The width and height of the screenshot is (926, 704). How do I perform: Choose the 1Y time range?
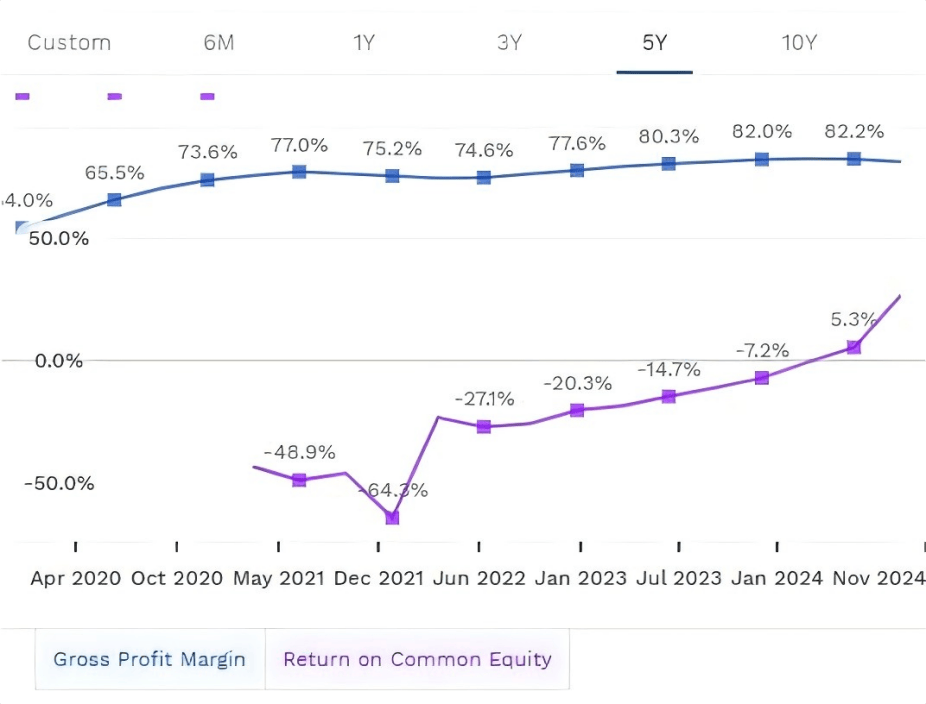pos(364,43)
